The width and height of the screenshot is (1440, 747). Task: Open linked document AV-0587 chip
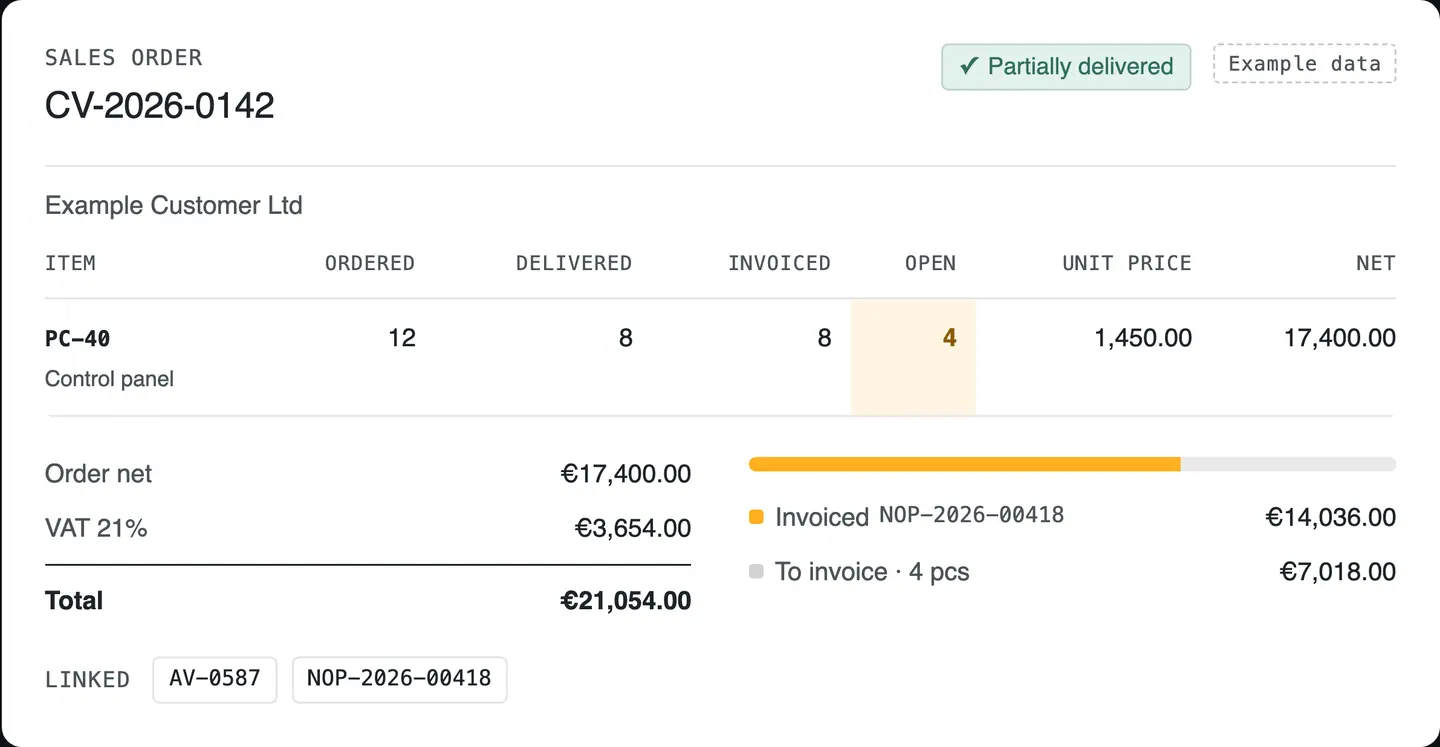(x=215, y=679)
